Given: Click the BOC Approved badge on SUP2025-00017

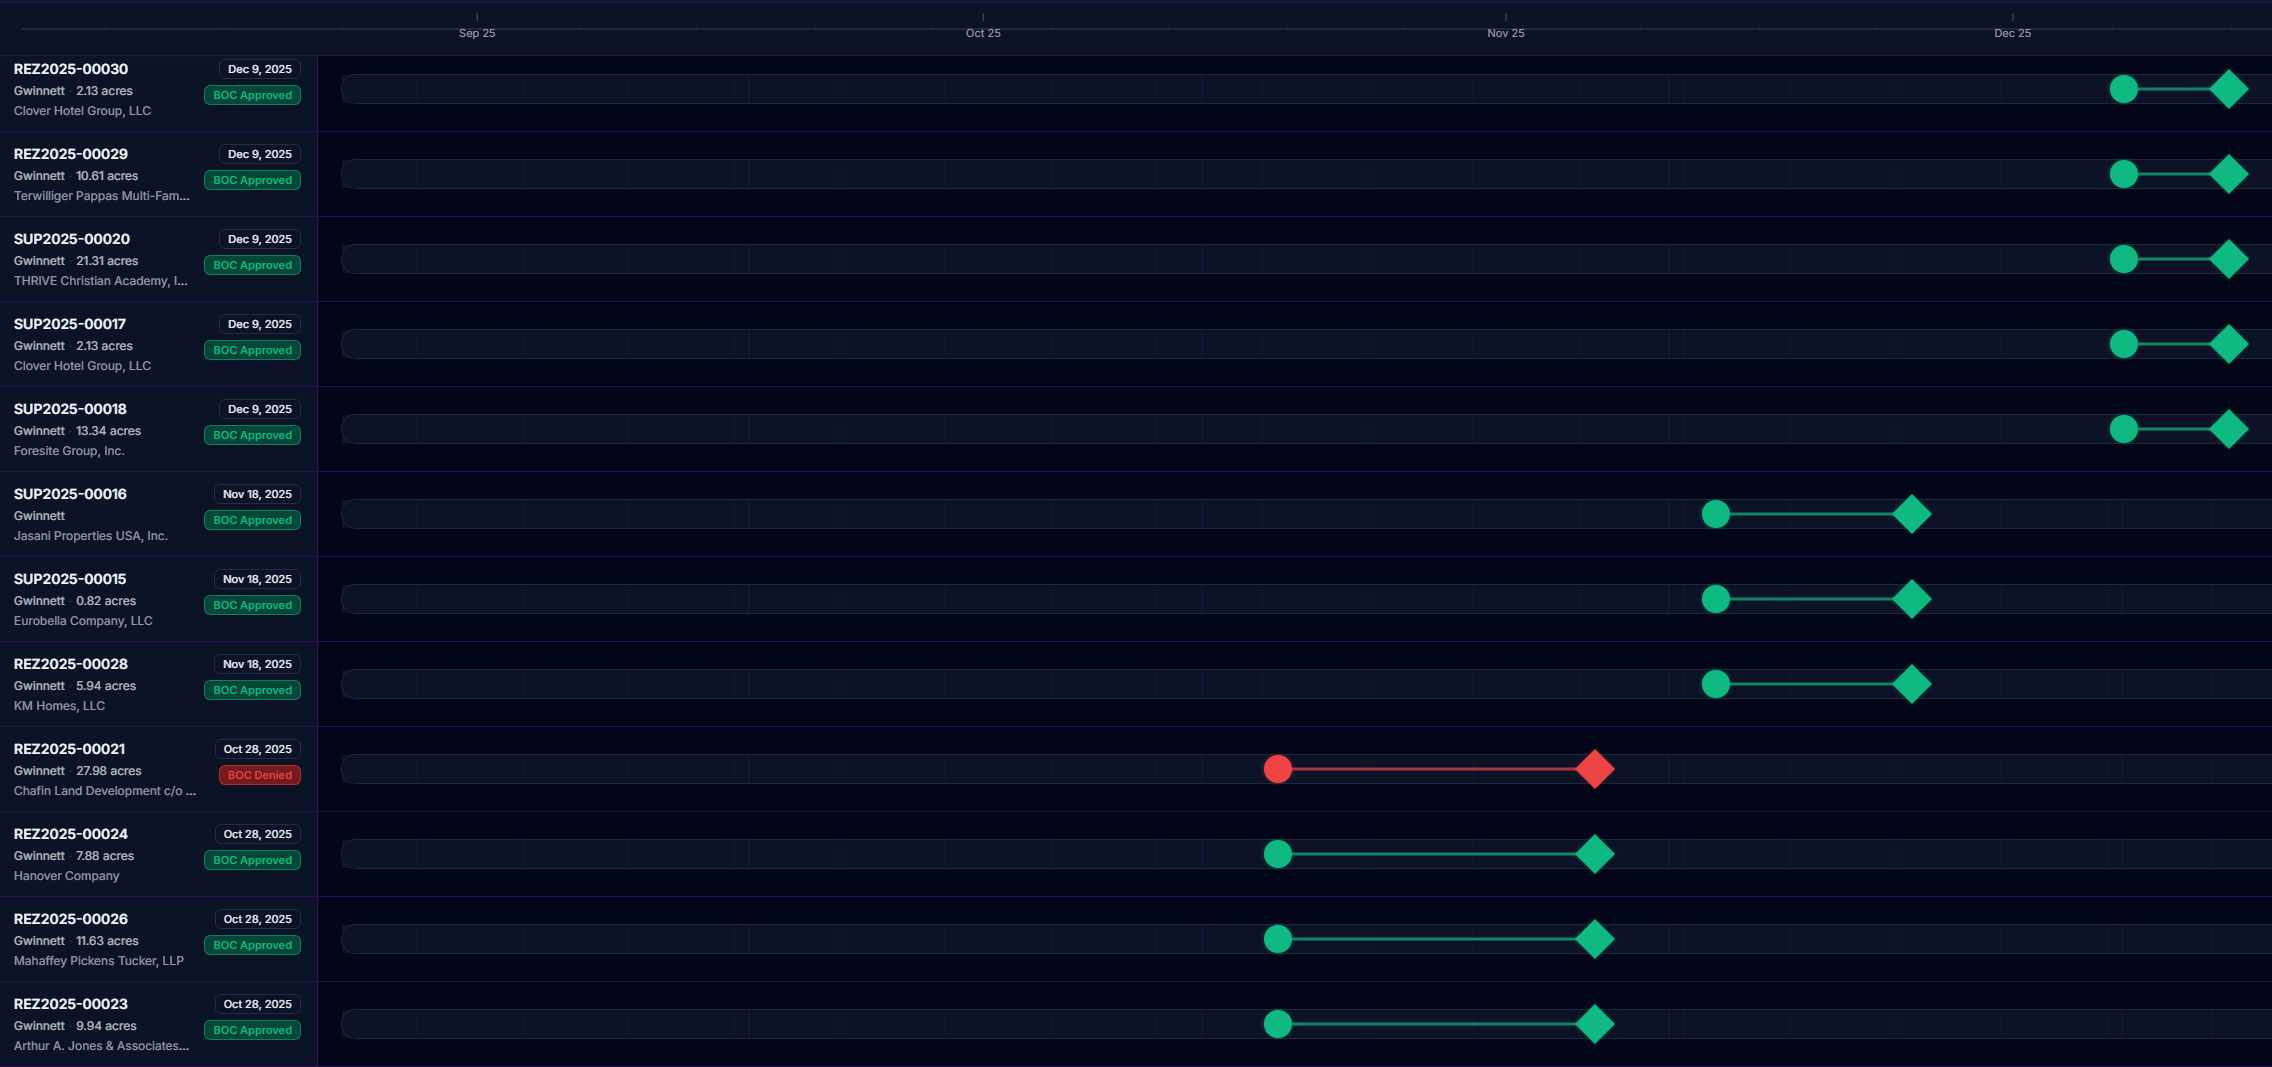Looking at the screenshot, I should point(252,350).
